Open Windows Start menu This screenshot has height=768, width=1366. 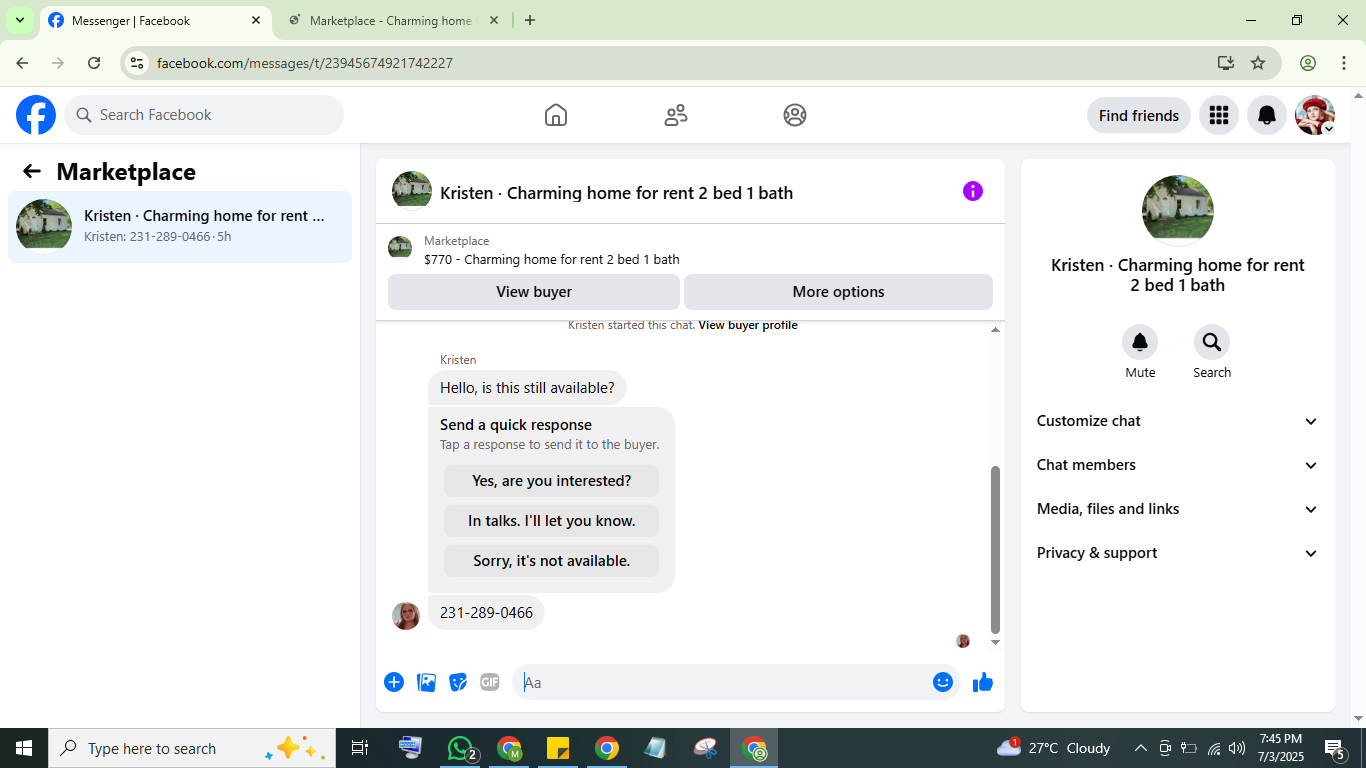pyautogui.click(x=24, y=748)
